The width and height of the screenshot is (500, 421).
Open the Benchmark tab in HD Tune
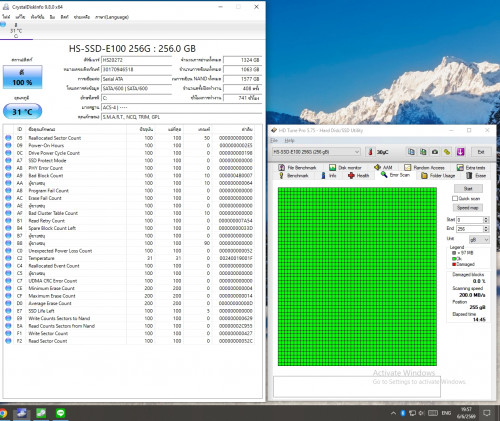(x=294, y=175)
